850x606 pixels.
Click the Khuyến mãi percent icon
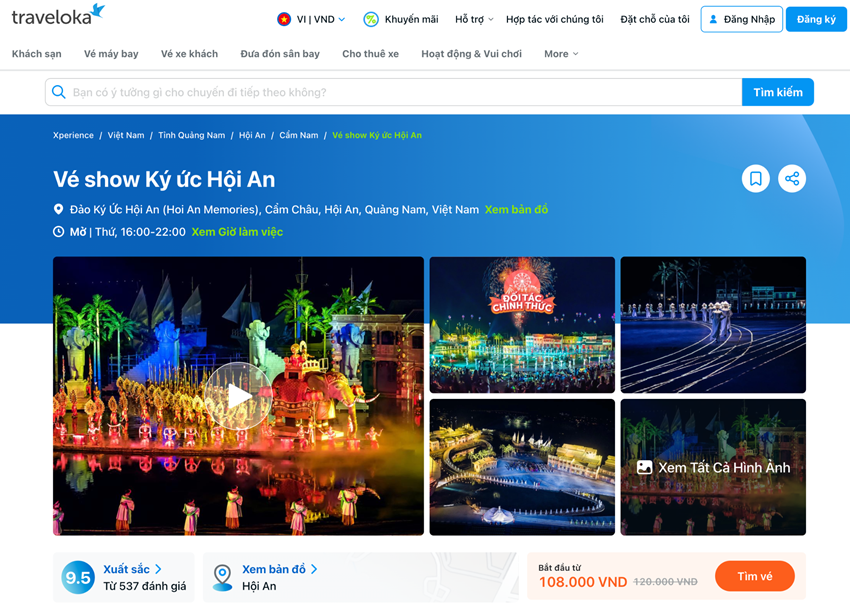(x=371, y=20)
